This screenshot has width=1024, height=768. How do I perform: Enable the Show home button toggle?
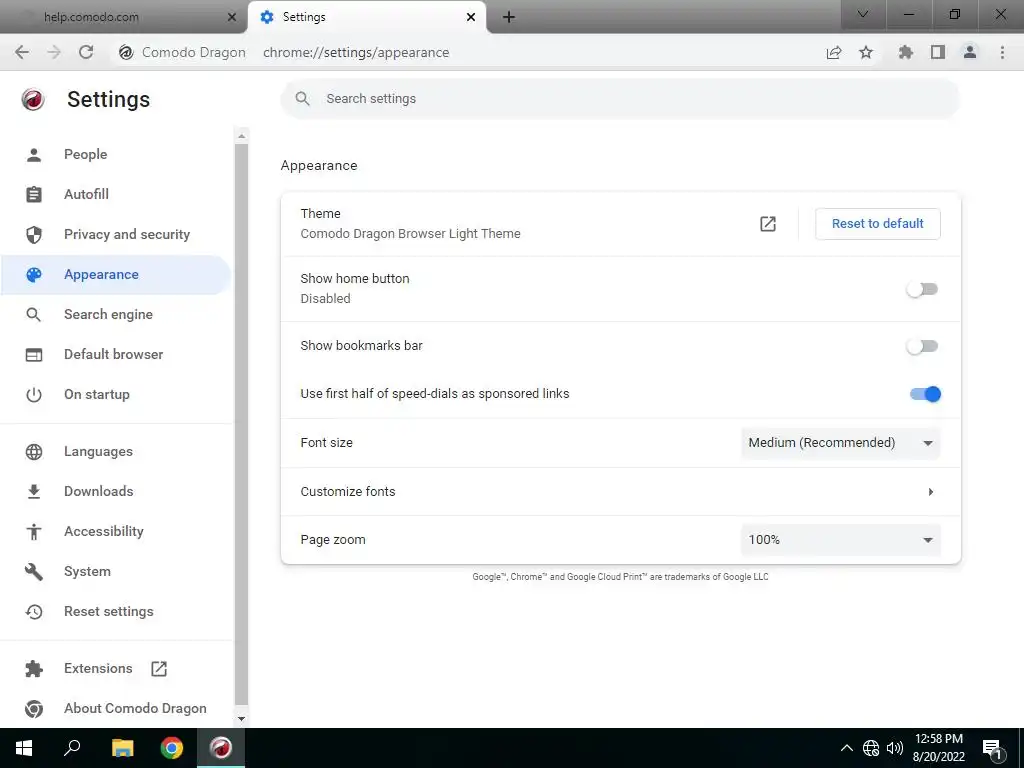coord(923,289)
